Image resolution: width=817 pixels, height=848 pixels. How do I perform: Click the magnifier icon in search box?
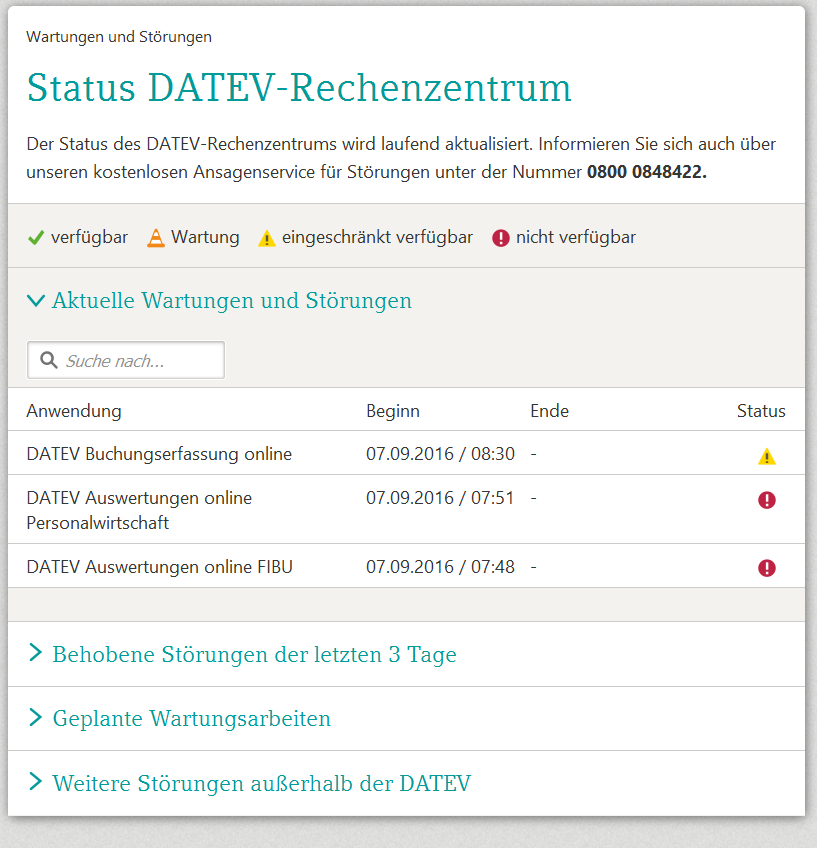point(47,360)
